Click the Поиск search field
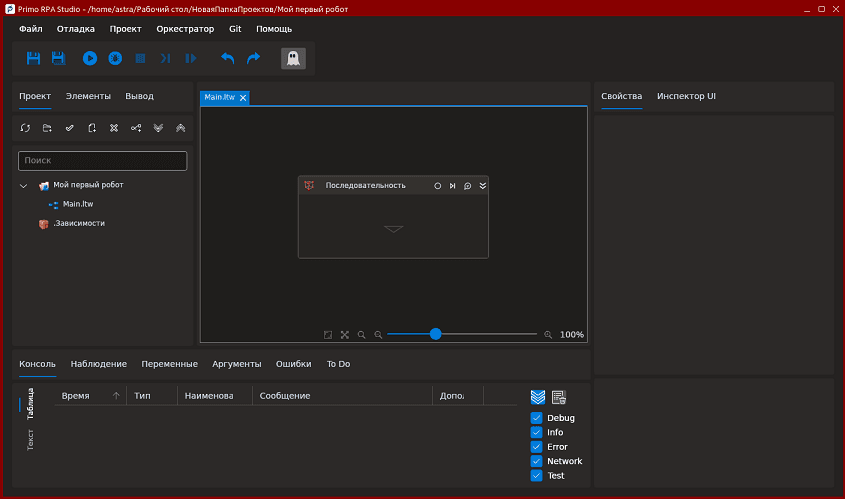Screen dimensions: 845x499 [103, 160]
